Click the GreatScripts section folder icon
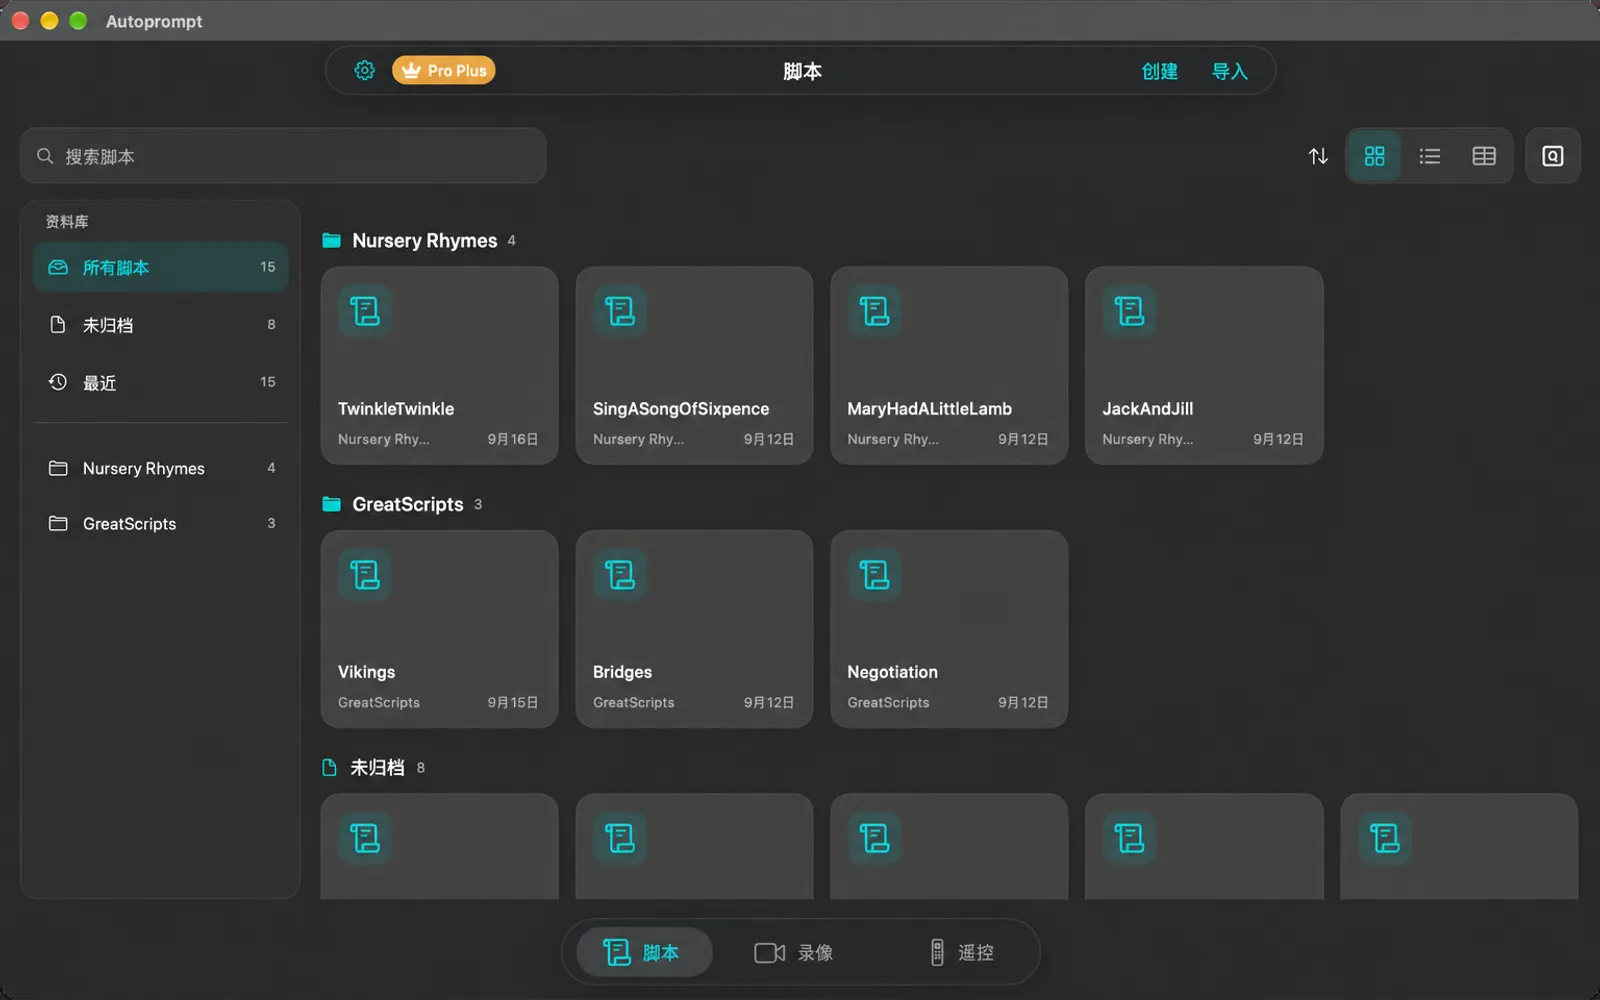 coord(331,504)
